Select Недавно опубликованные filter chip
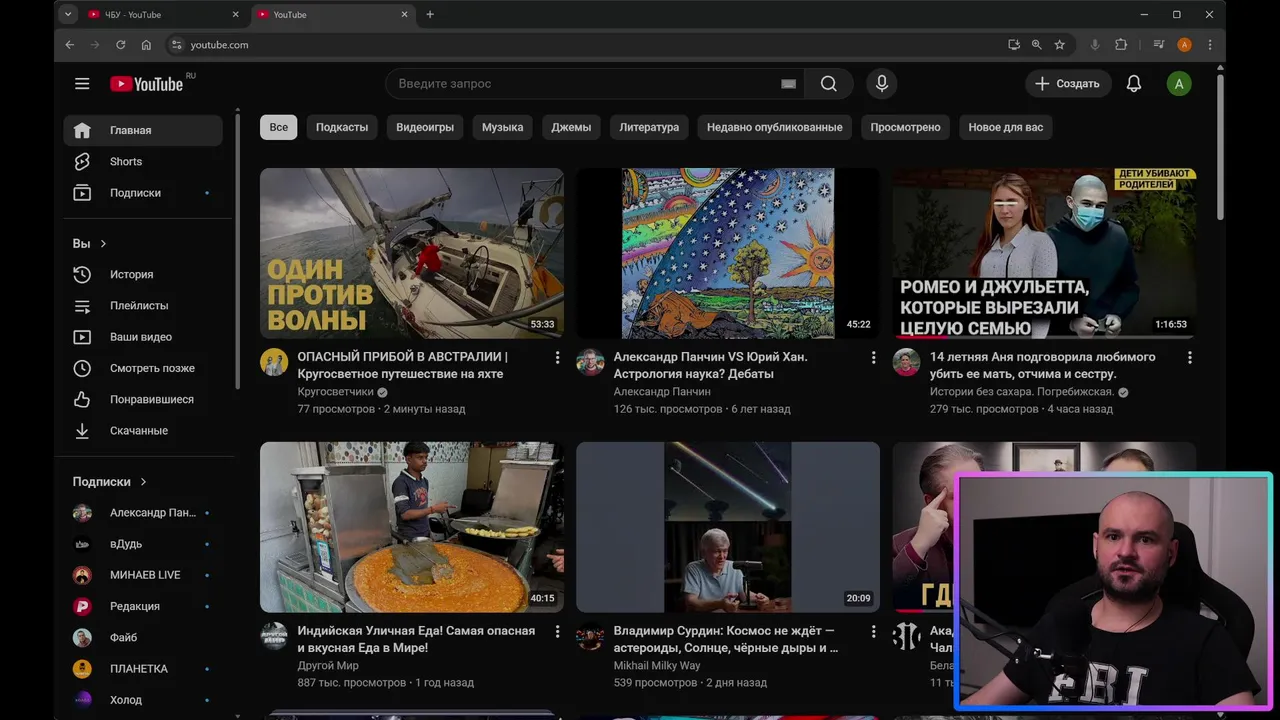 [775, 127]
